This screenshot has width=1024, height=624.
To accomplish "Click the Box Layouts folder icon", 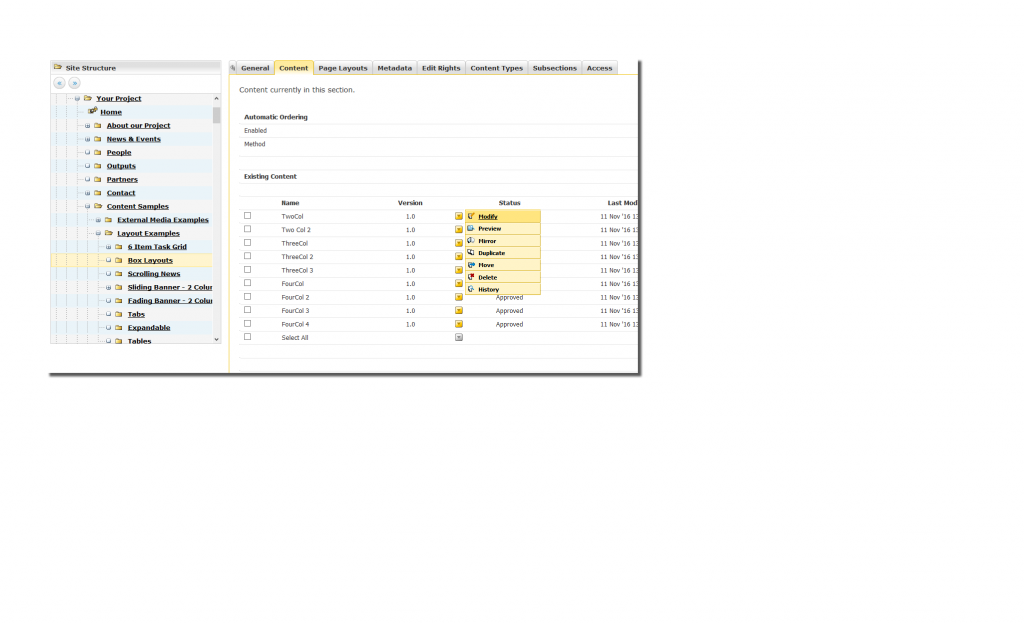I will pos(118,260).
